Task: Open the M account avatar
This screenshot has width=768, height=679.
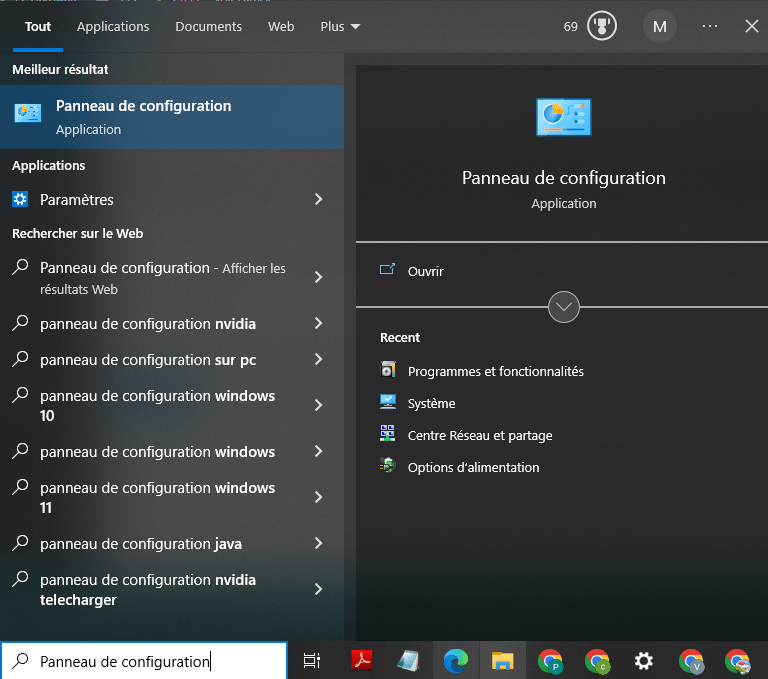Action: pos(660,26)
